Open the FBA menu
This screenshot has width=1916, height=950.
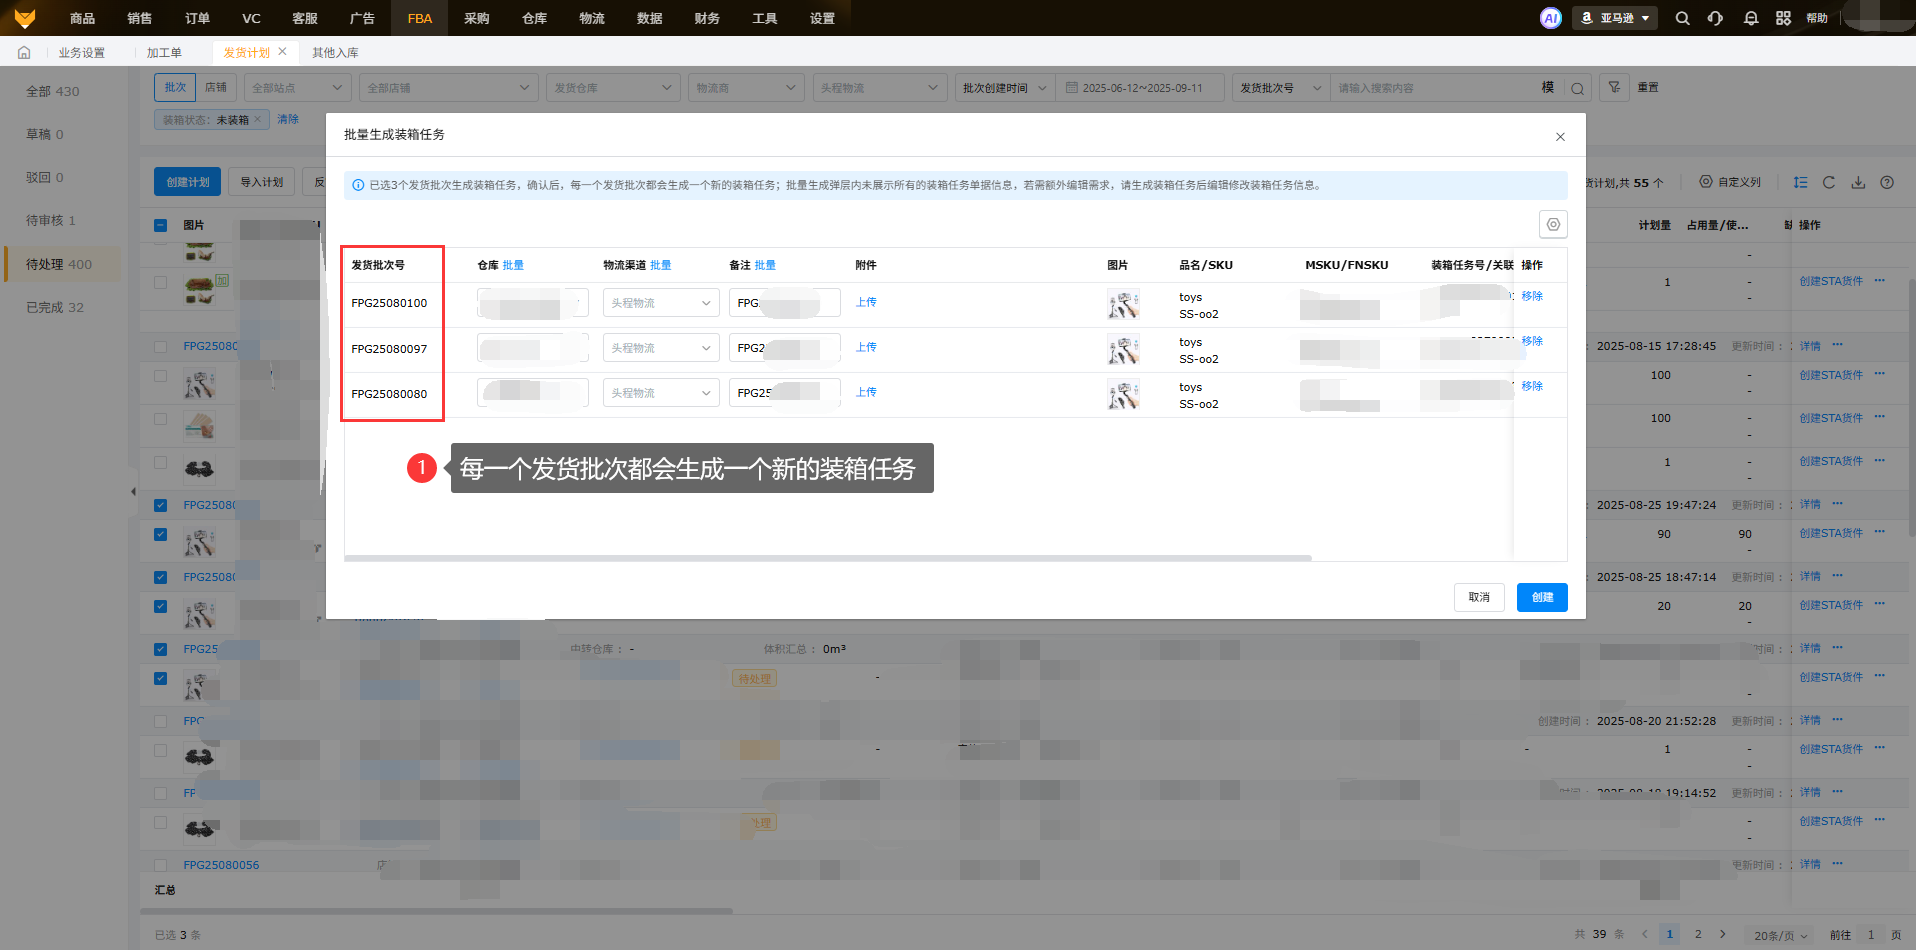419,18
